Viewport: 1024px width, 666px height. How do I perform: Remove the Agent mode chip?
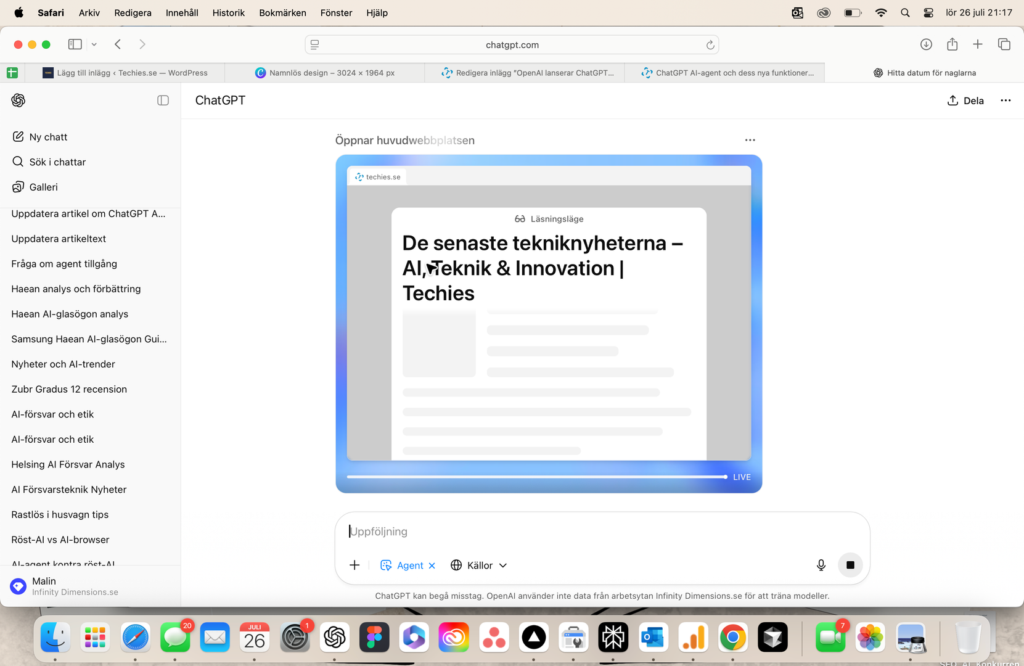pyautogui.click(x=432, y=566)
